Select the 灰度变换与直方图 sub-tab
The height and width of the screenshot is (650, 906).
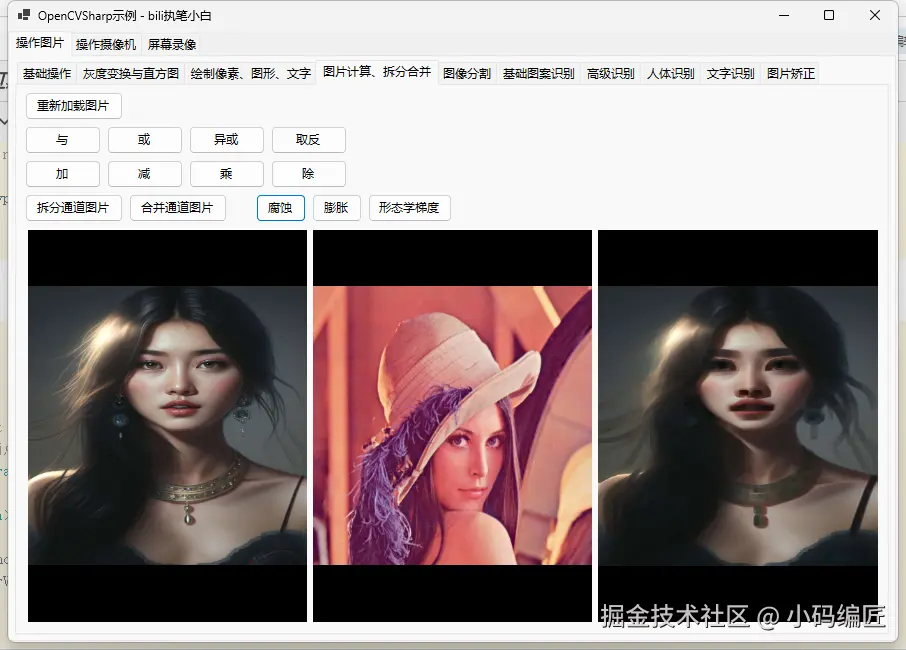pyautogui.click(x=131, y=73)
